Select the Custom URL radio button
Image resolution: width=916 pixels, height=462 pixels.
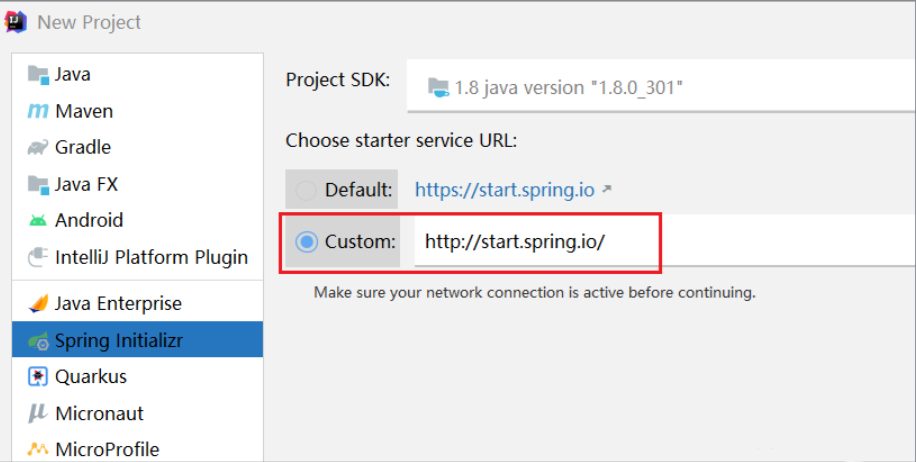click(306, 242)
